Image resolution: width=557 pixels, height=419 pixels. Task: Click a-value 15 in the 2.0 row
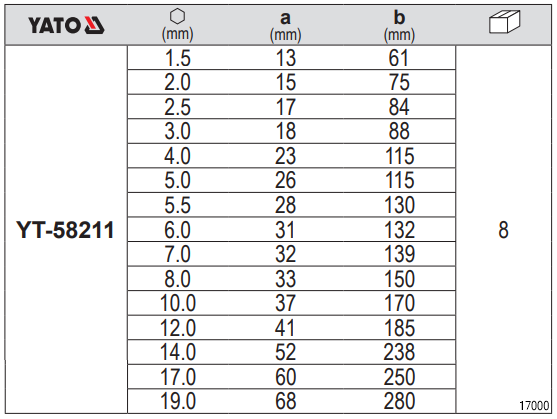click(x=286, y=83)
